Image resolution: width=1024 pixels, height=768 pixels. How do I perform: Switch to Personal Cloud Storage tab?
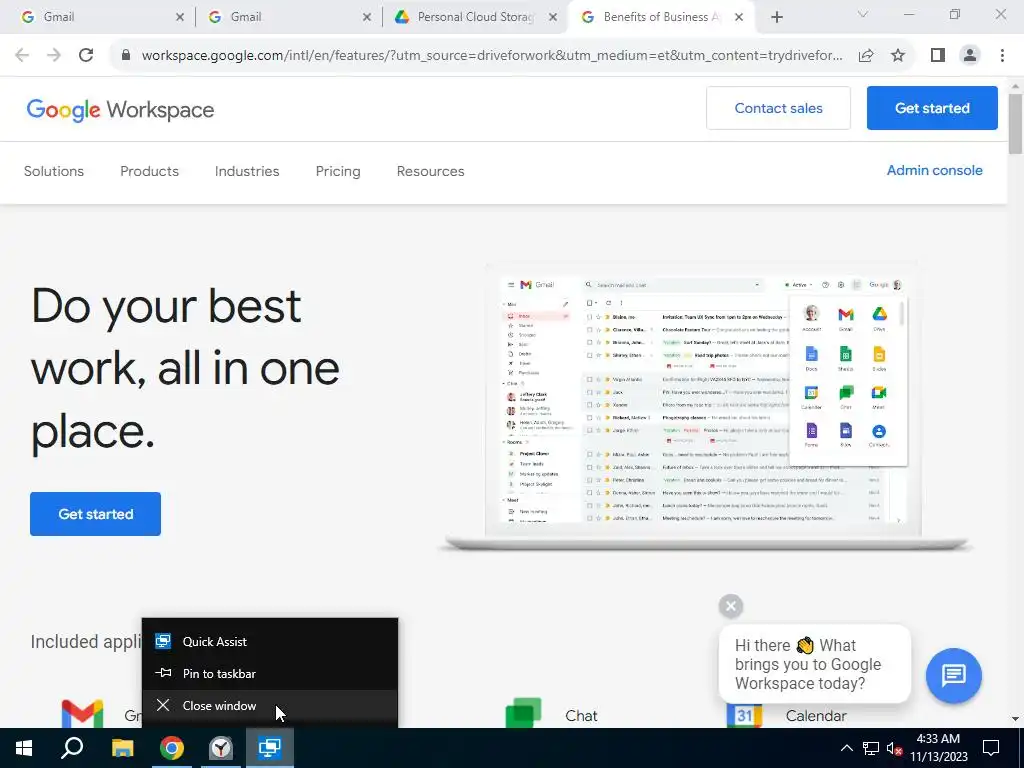475,18
